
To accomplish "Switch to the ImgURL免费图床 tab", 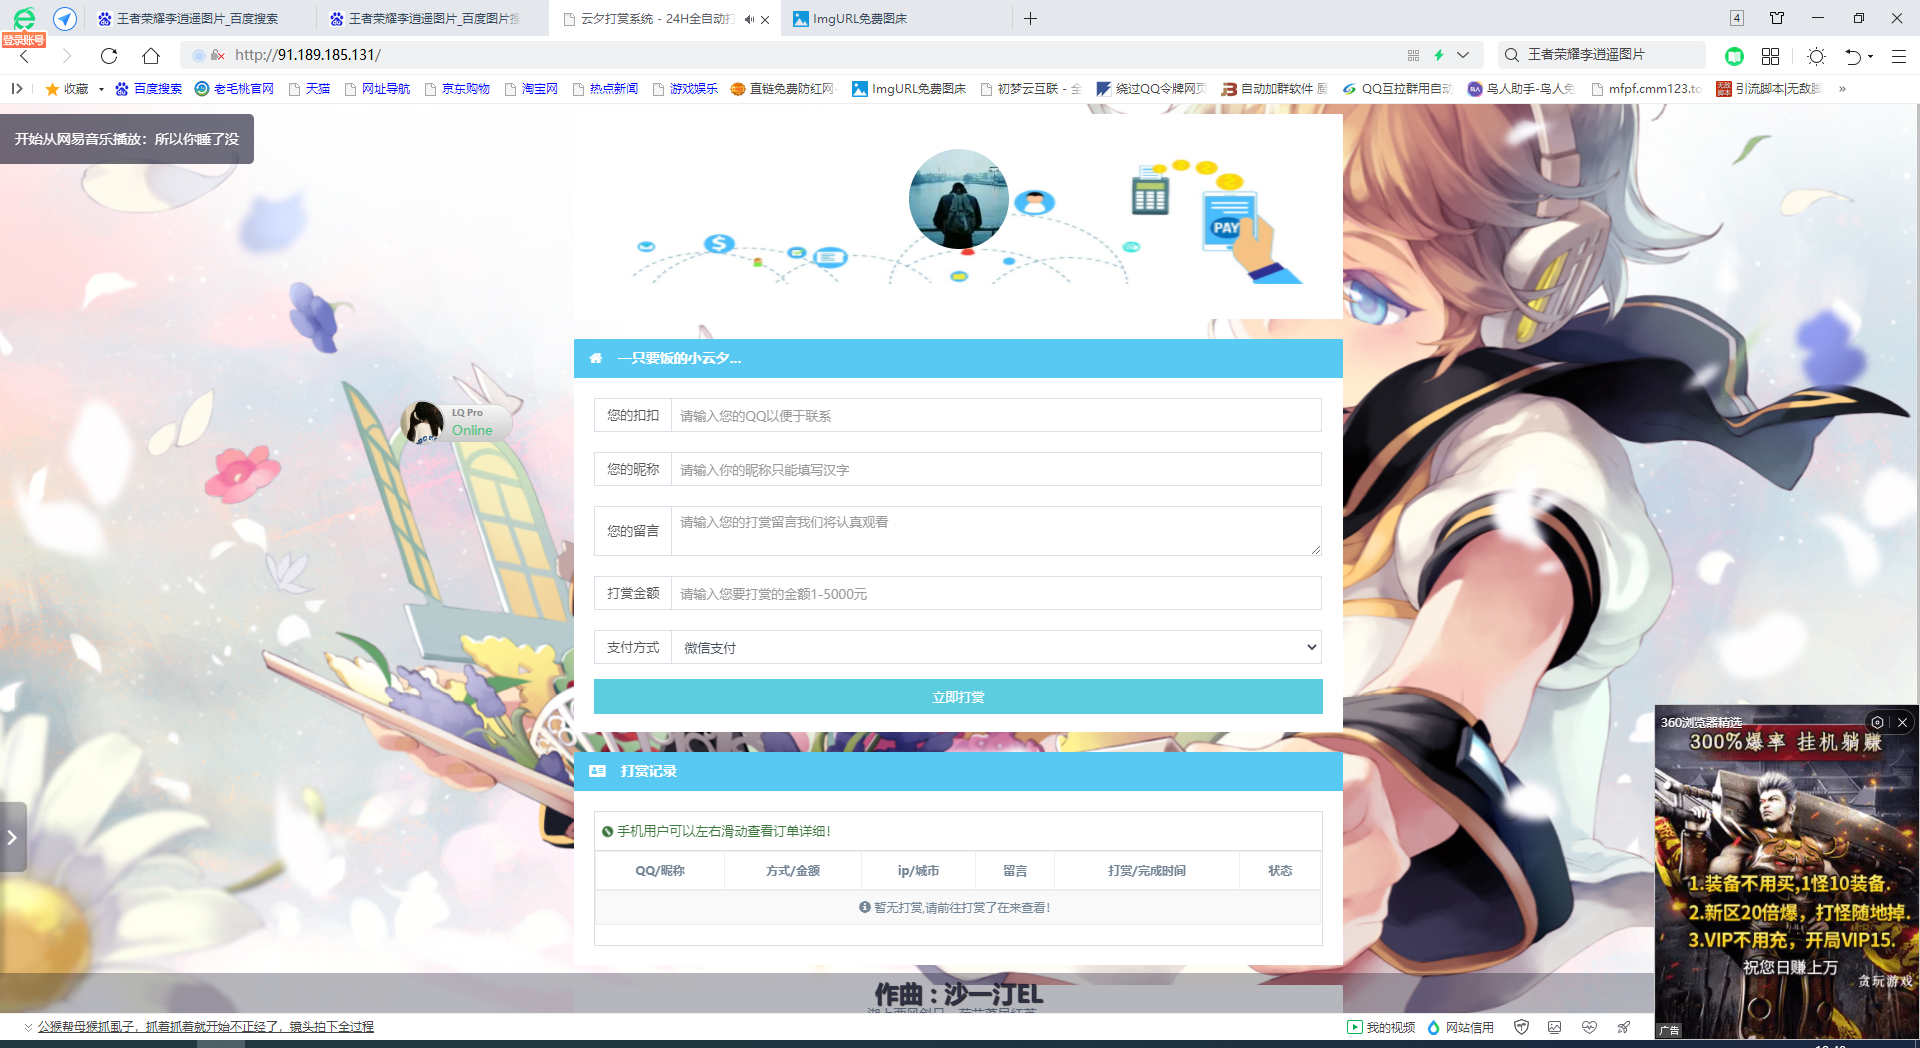I will (859, 19).
